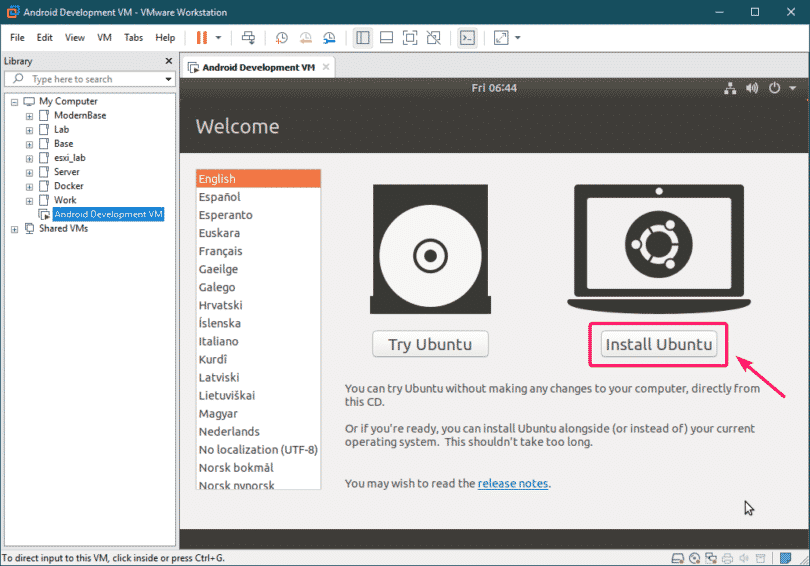Click the hard disk status bar icon
Screen dimensions: 810x566
pos(677,558)
